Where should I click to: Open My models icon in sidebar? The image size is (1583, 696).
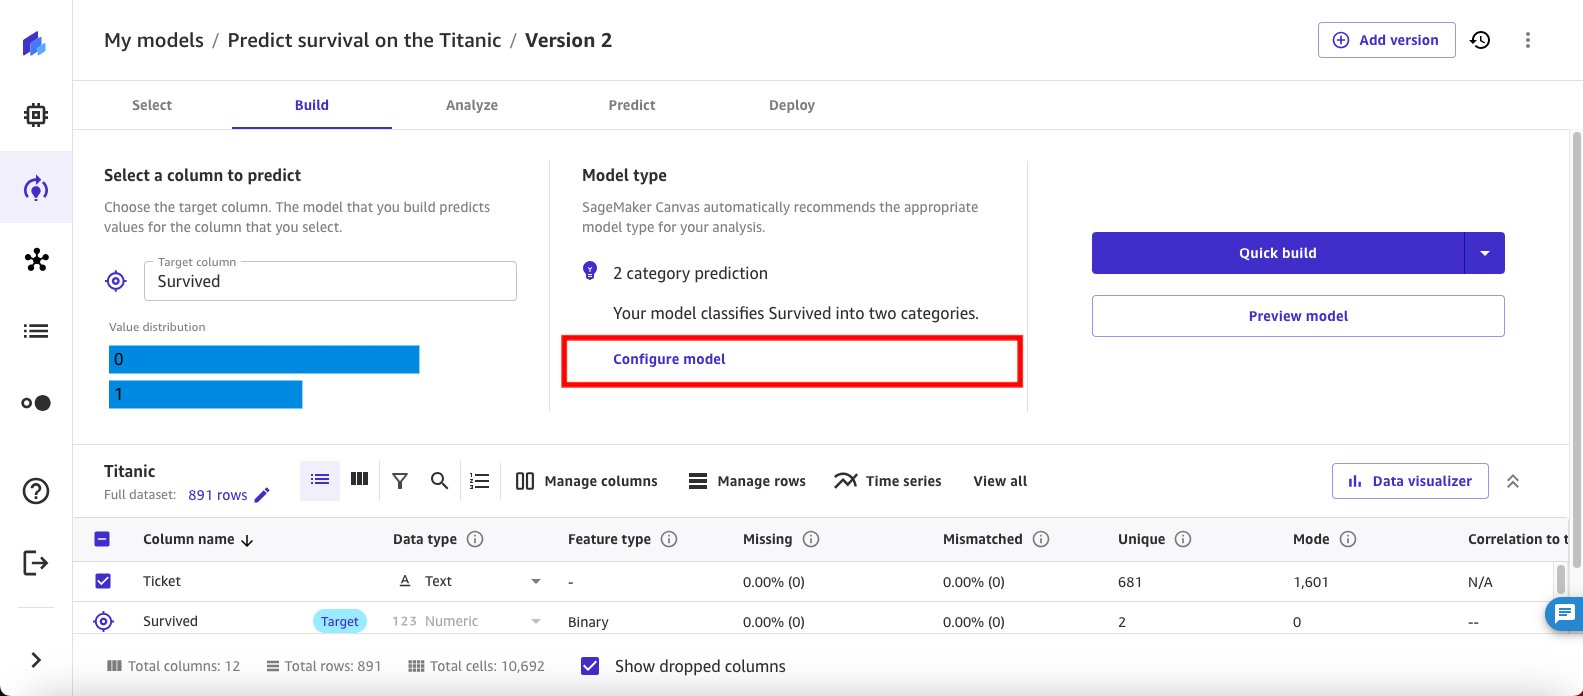(x=36, y=188)
